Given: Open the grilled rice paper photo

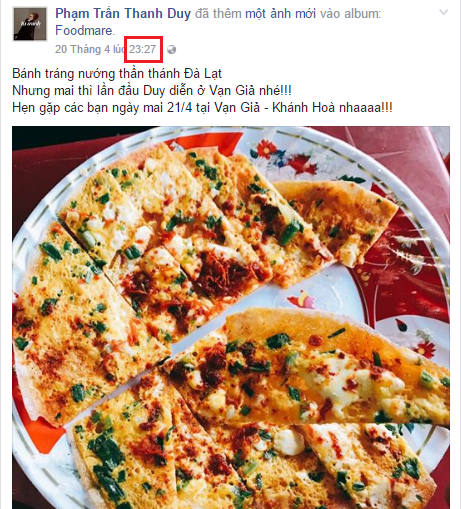Looking at the screenshot, I should click(231, 317).
